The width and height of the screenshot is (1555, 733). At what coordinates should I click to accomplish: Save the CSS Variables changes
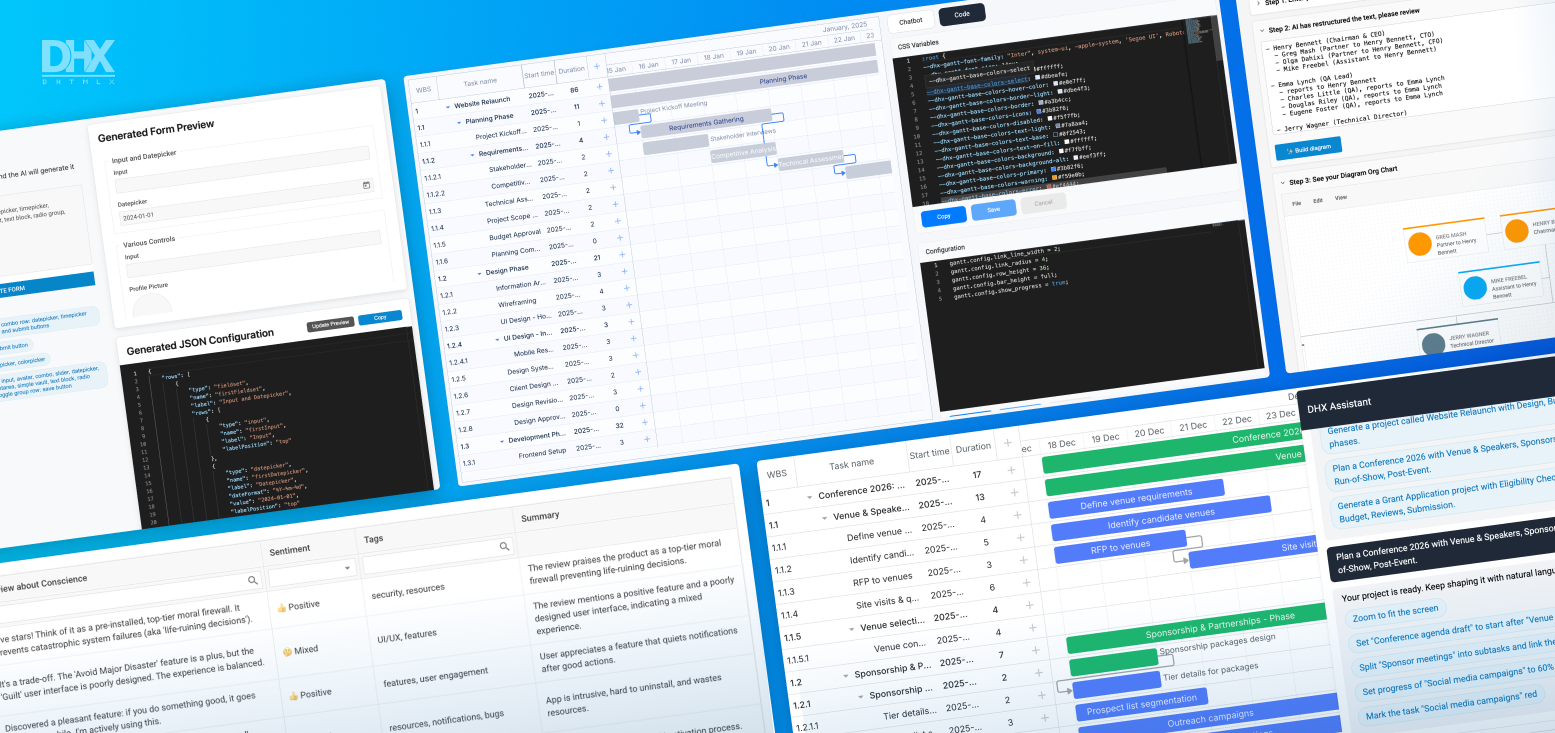pos(994,208)
